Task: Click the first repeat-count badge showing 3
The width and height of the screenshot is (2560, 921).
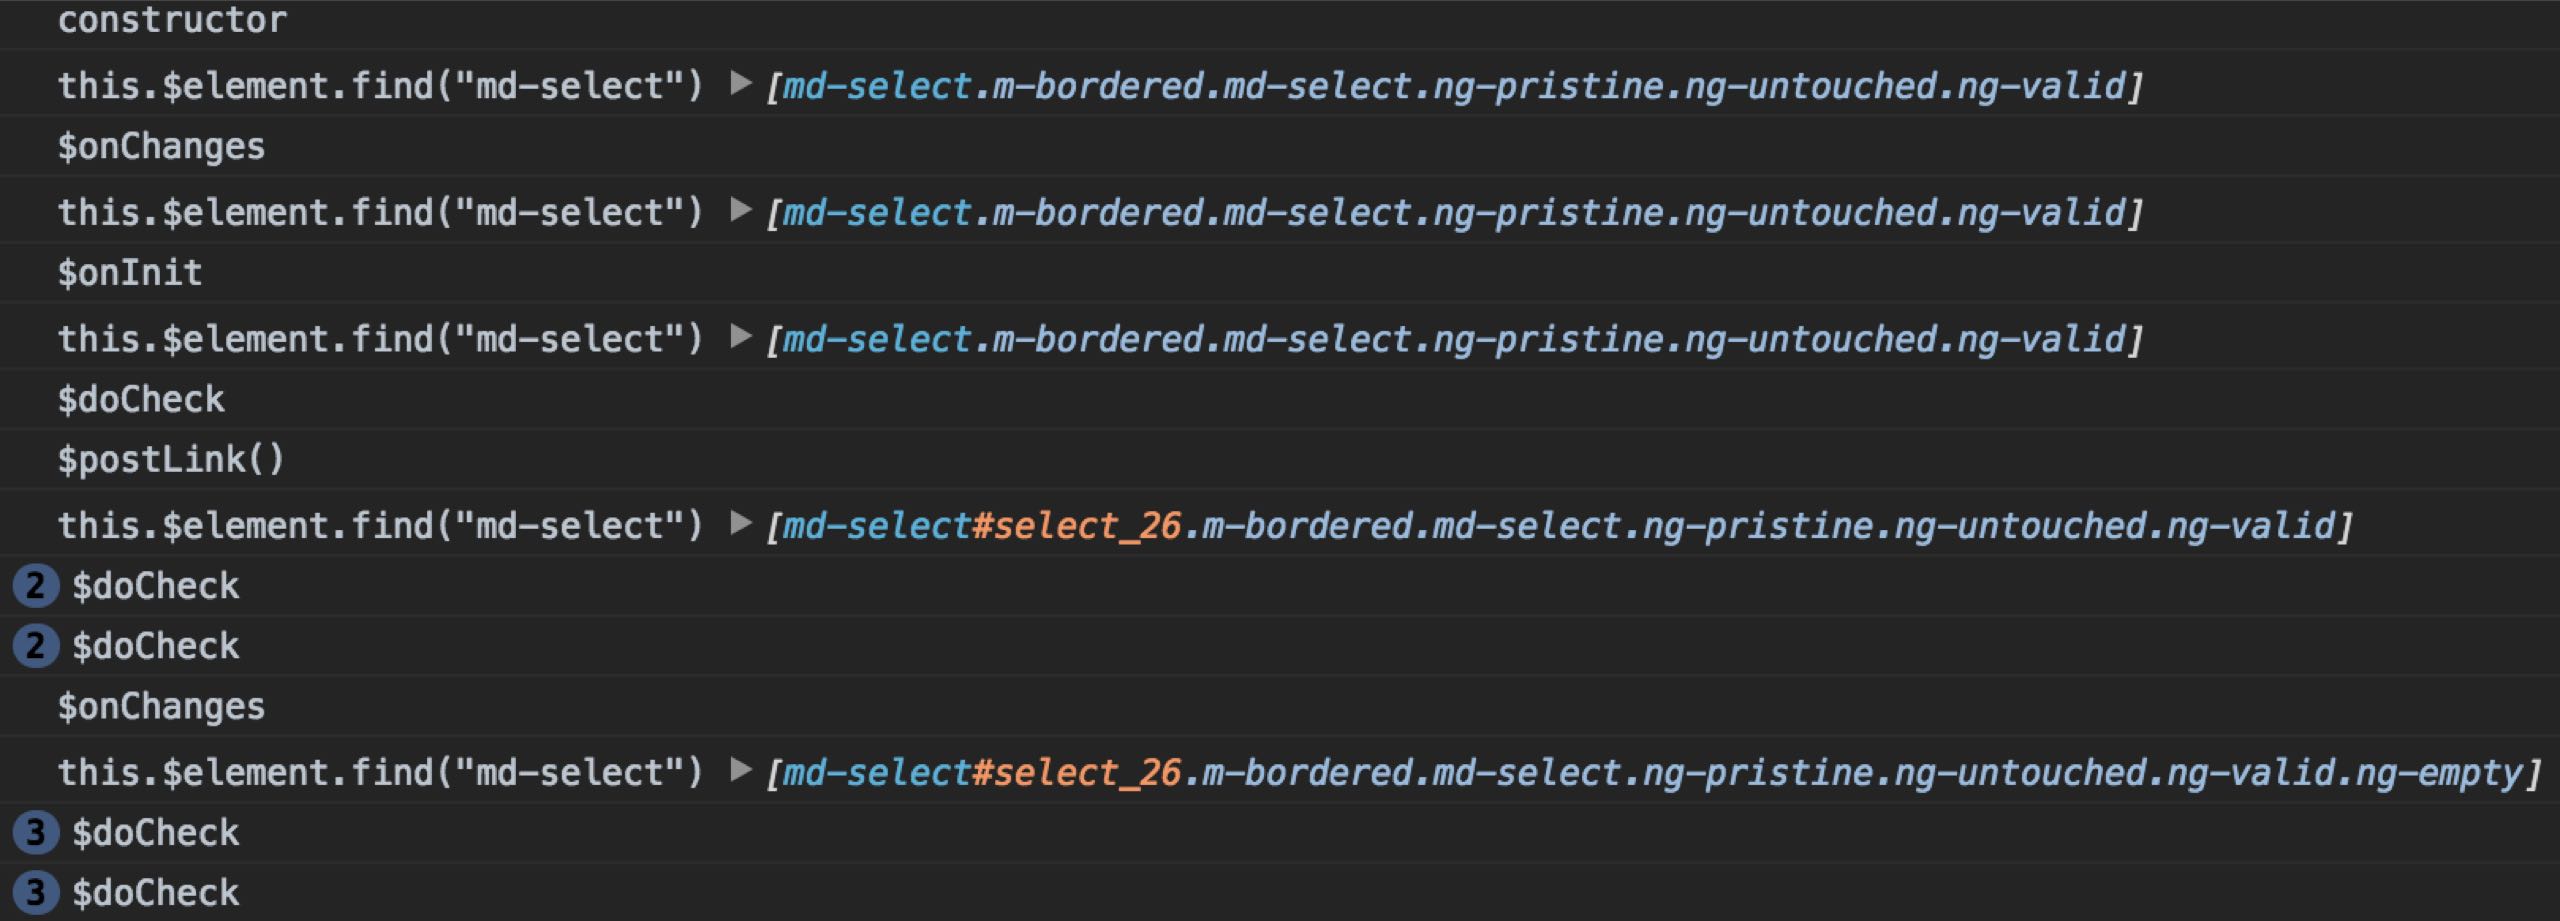Action: tap(35, 833)
